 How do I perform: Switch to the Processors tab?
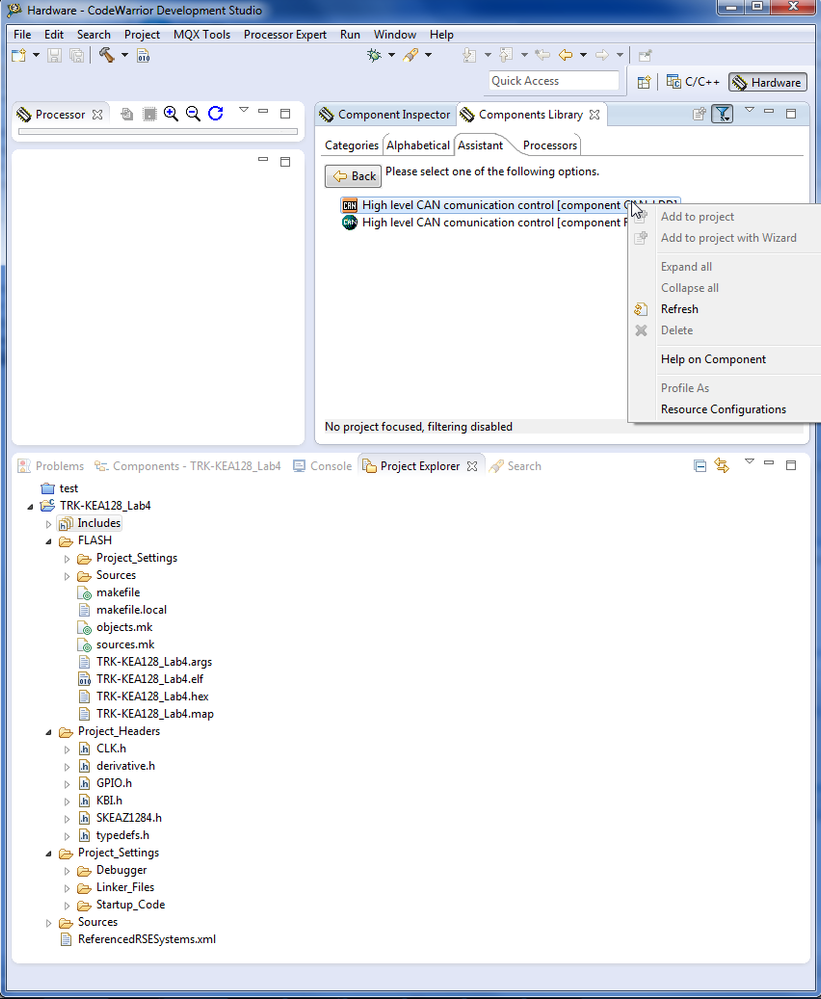coord(550,145)
